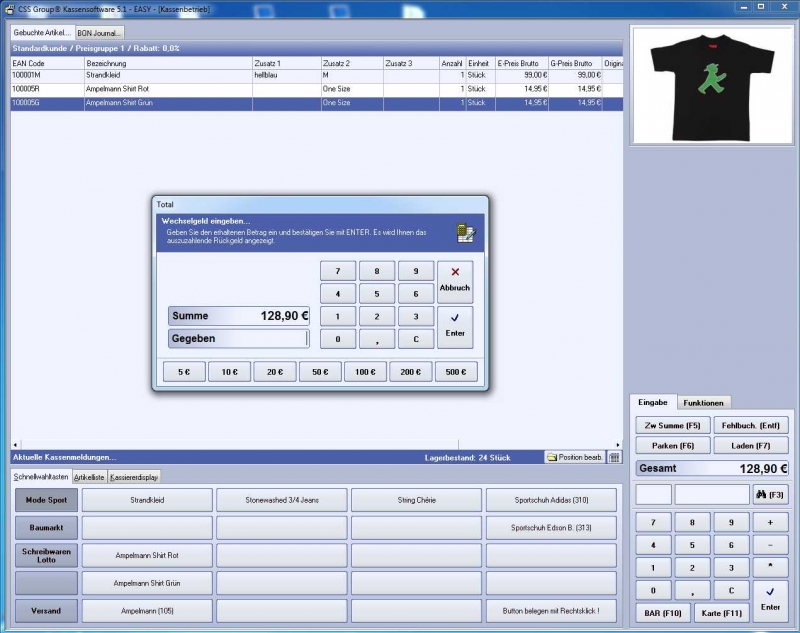Select the 200 € quick cash button

pos(411,372)
